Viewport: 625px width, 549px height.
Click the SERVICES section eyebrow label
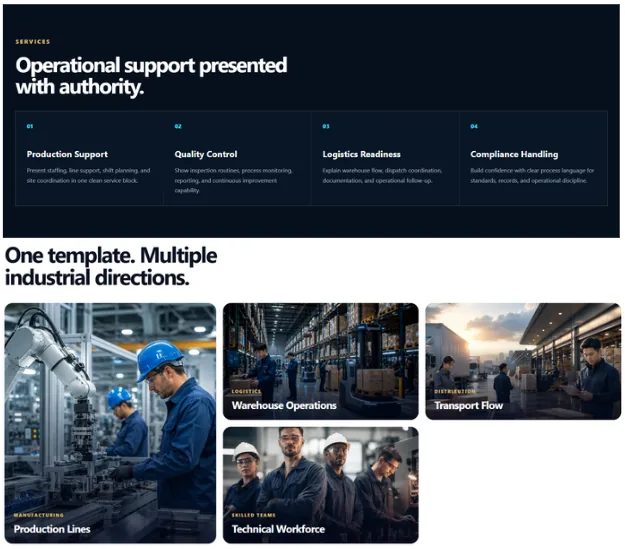point(33,41)
